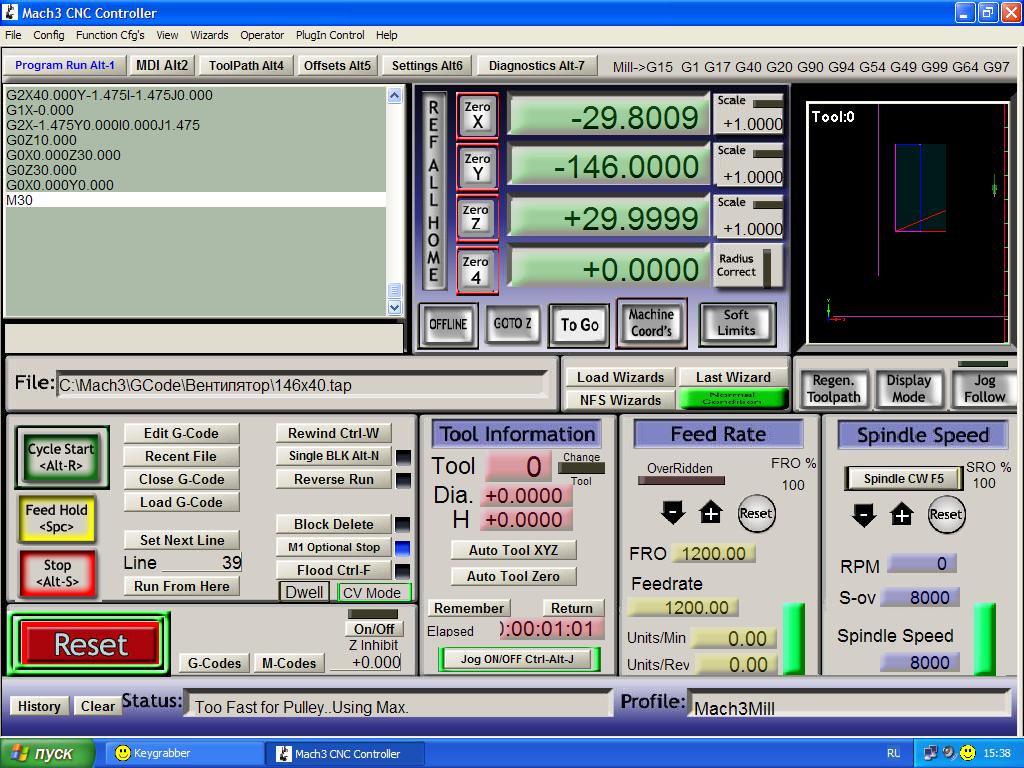Click the To Go button
The width and height of the screenshot is (1024, 768).
[579, 325]
